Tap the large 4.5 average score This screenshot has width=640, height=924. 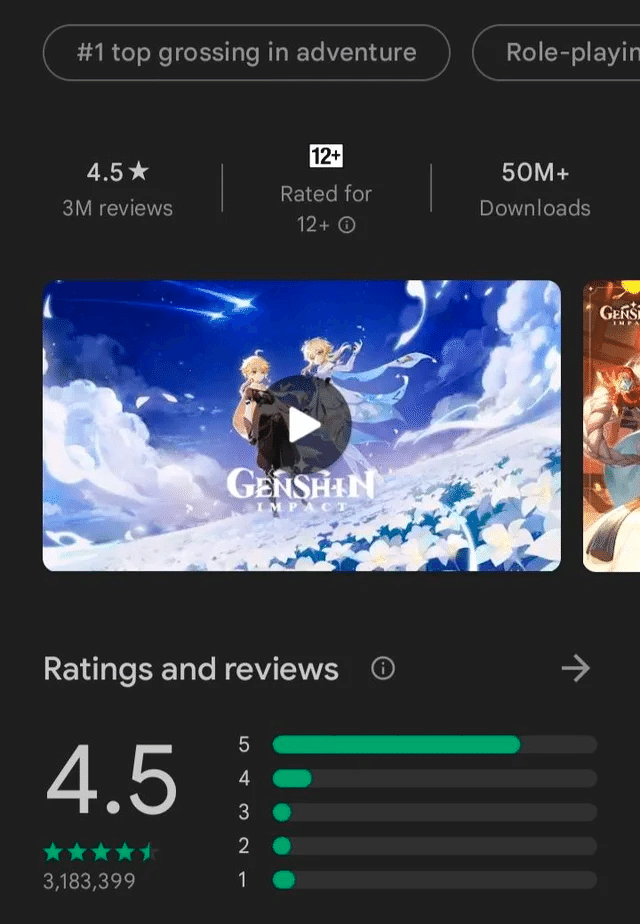tap(111, 779)
